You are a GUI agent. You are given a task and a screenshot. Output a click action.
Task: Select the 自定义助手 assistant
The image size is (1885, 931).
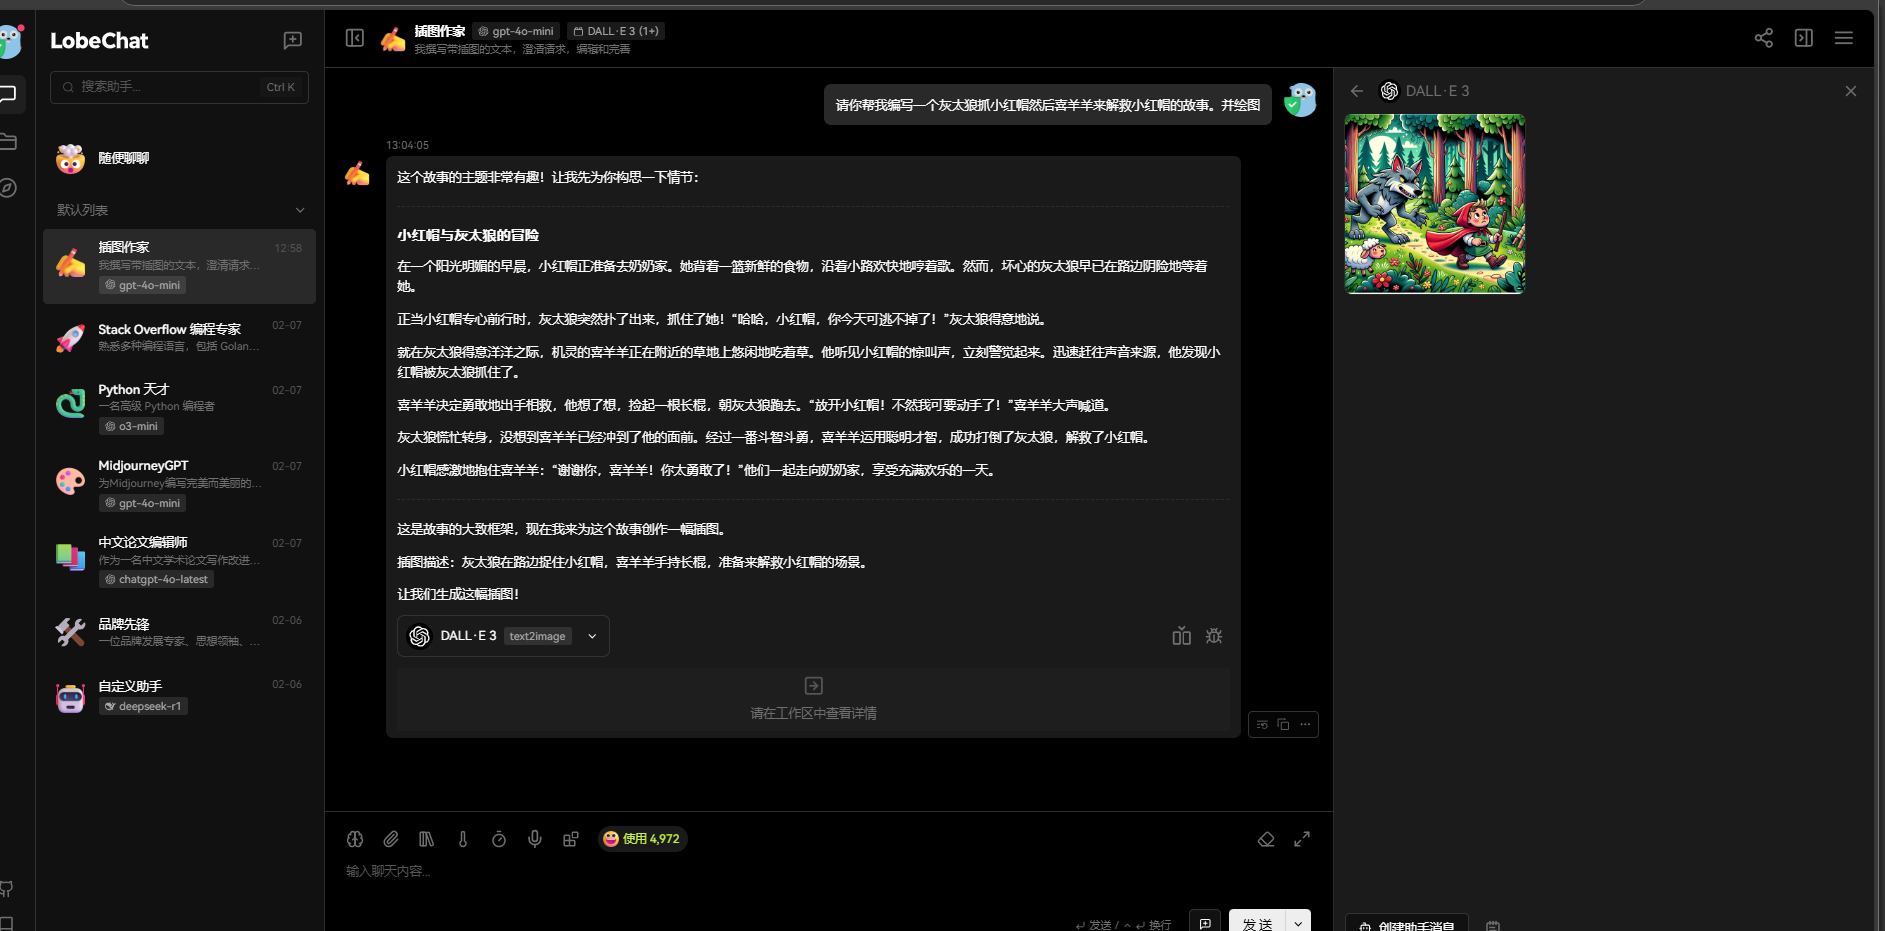pyautogui.click(x=179, y=696)
